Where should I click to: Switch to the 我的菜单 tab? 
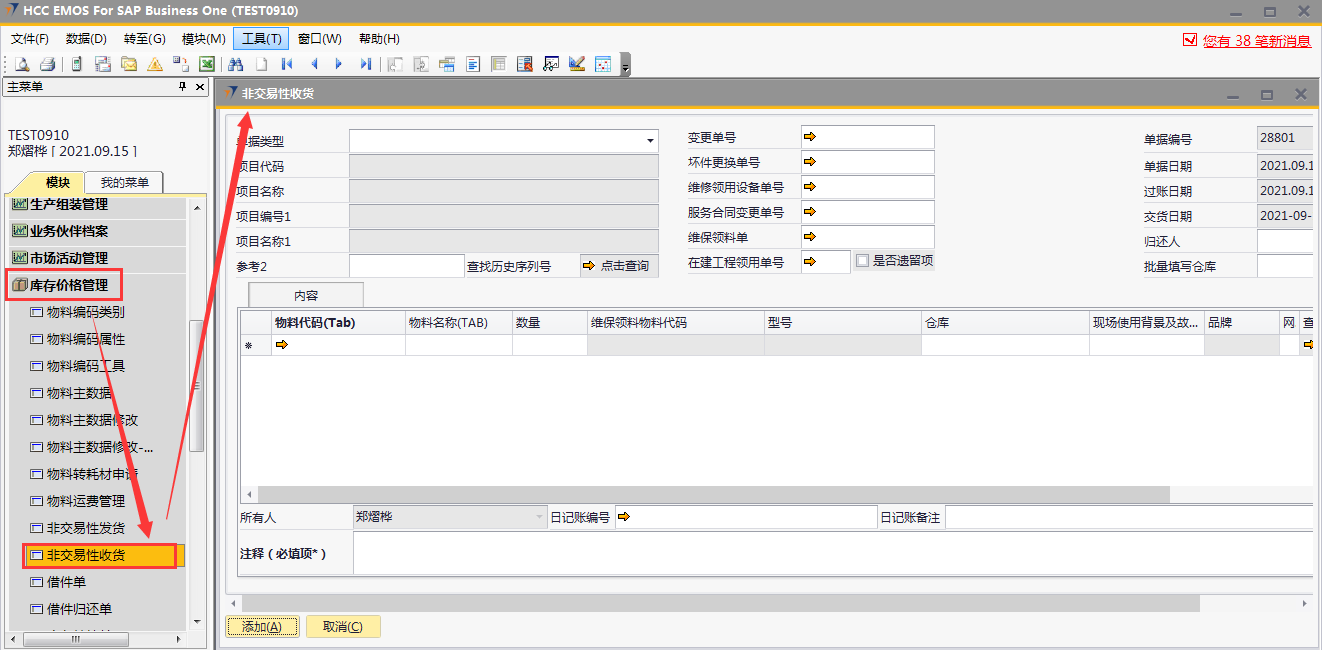pyautogui.click(x=124, y=182)
